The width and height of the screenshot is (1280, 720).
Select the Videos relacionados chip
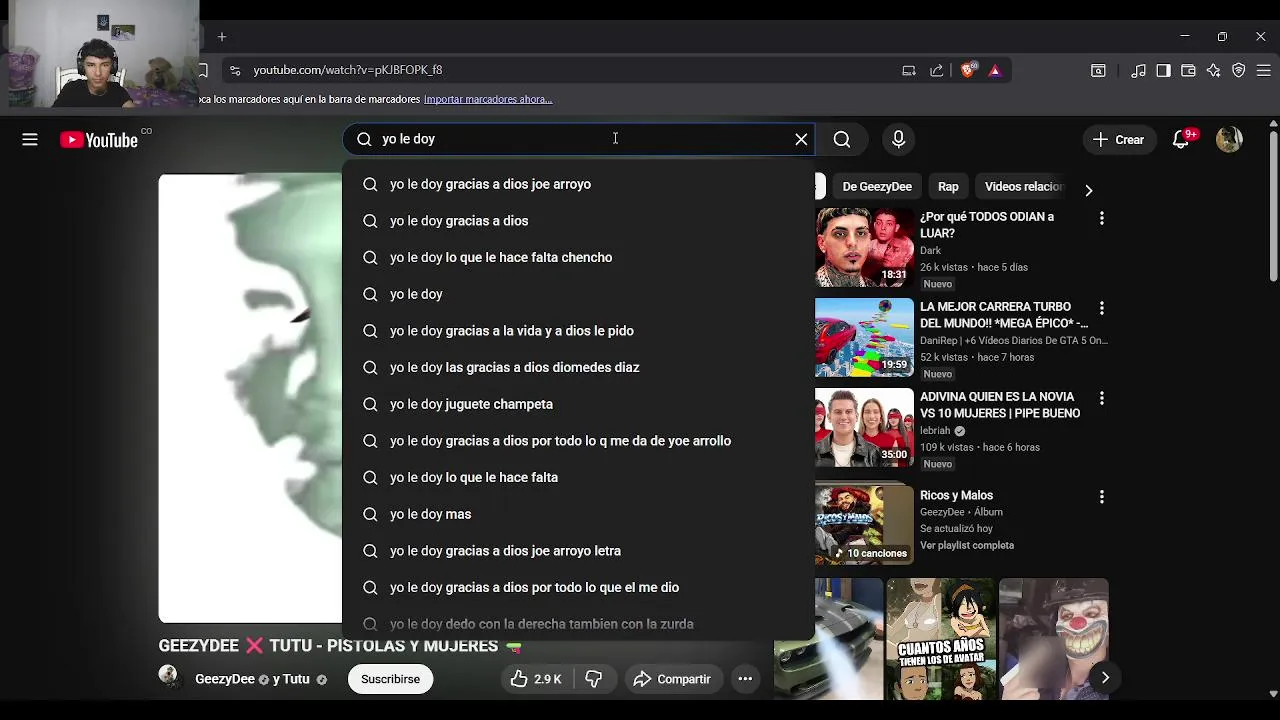point(1023,186)
